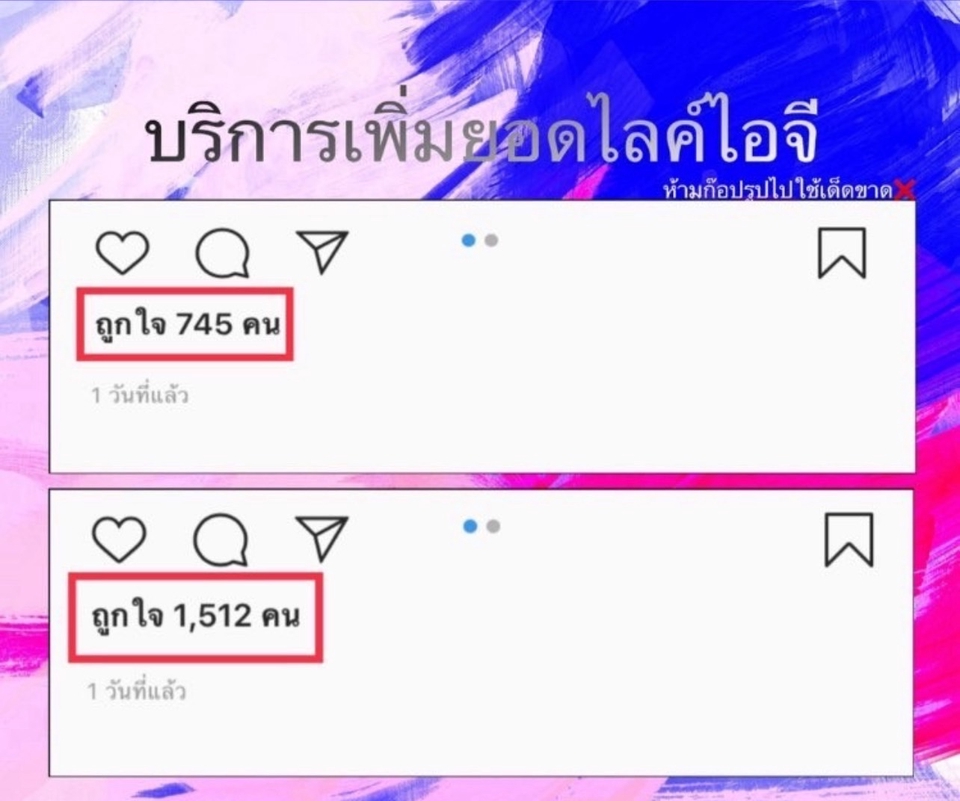
Task: Tap the heart like icon in top post
Action: tap(122, 252)
